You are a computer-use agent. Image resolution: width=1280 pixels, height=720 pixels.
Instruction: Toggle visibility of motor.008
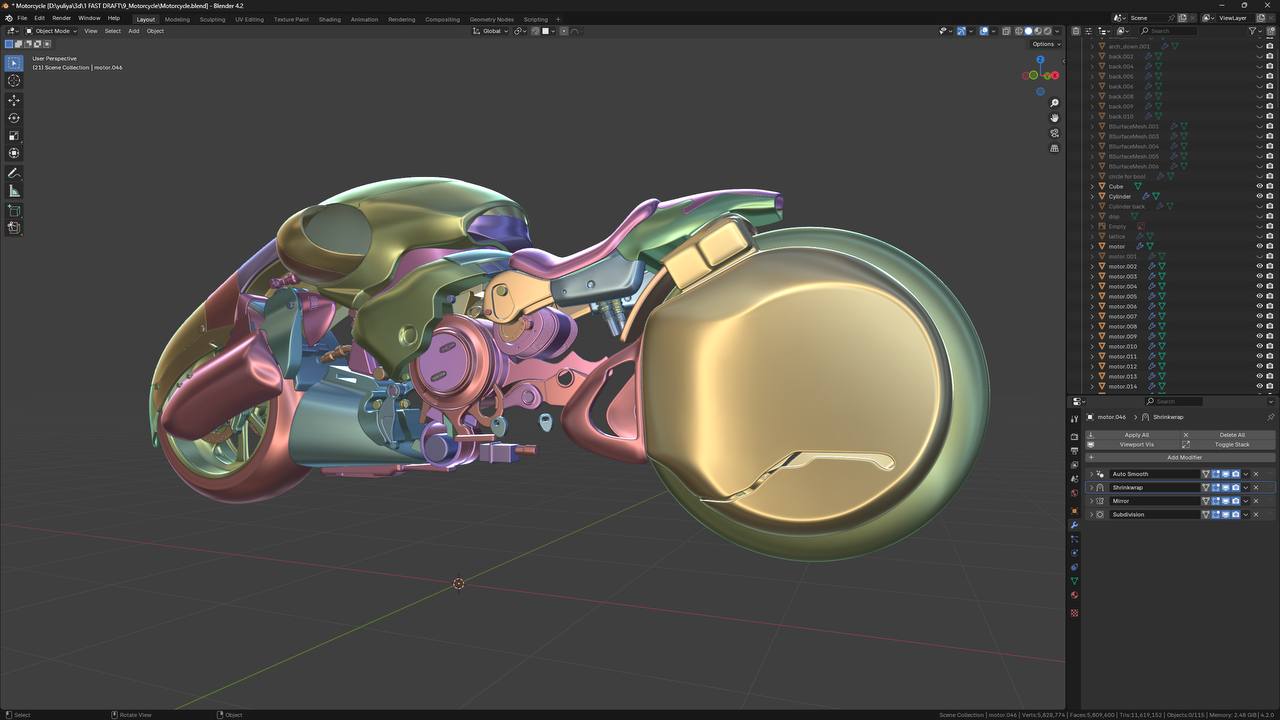(x=1259, y=326)
